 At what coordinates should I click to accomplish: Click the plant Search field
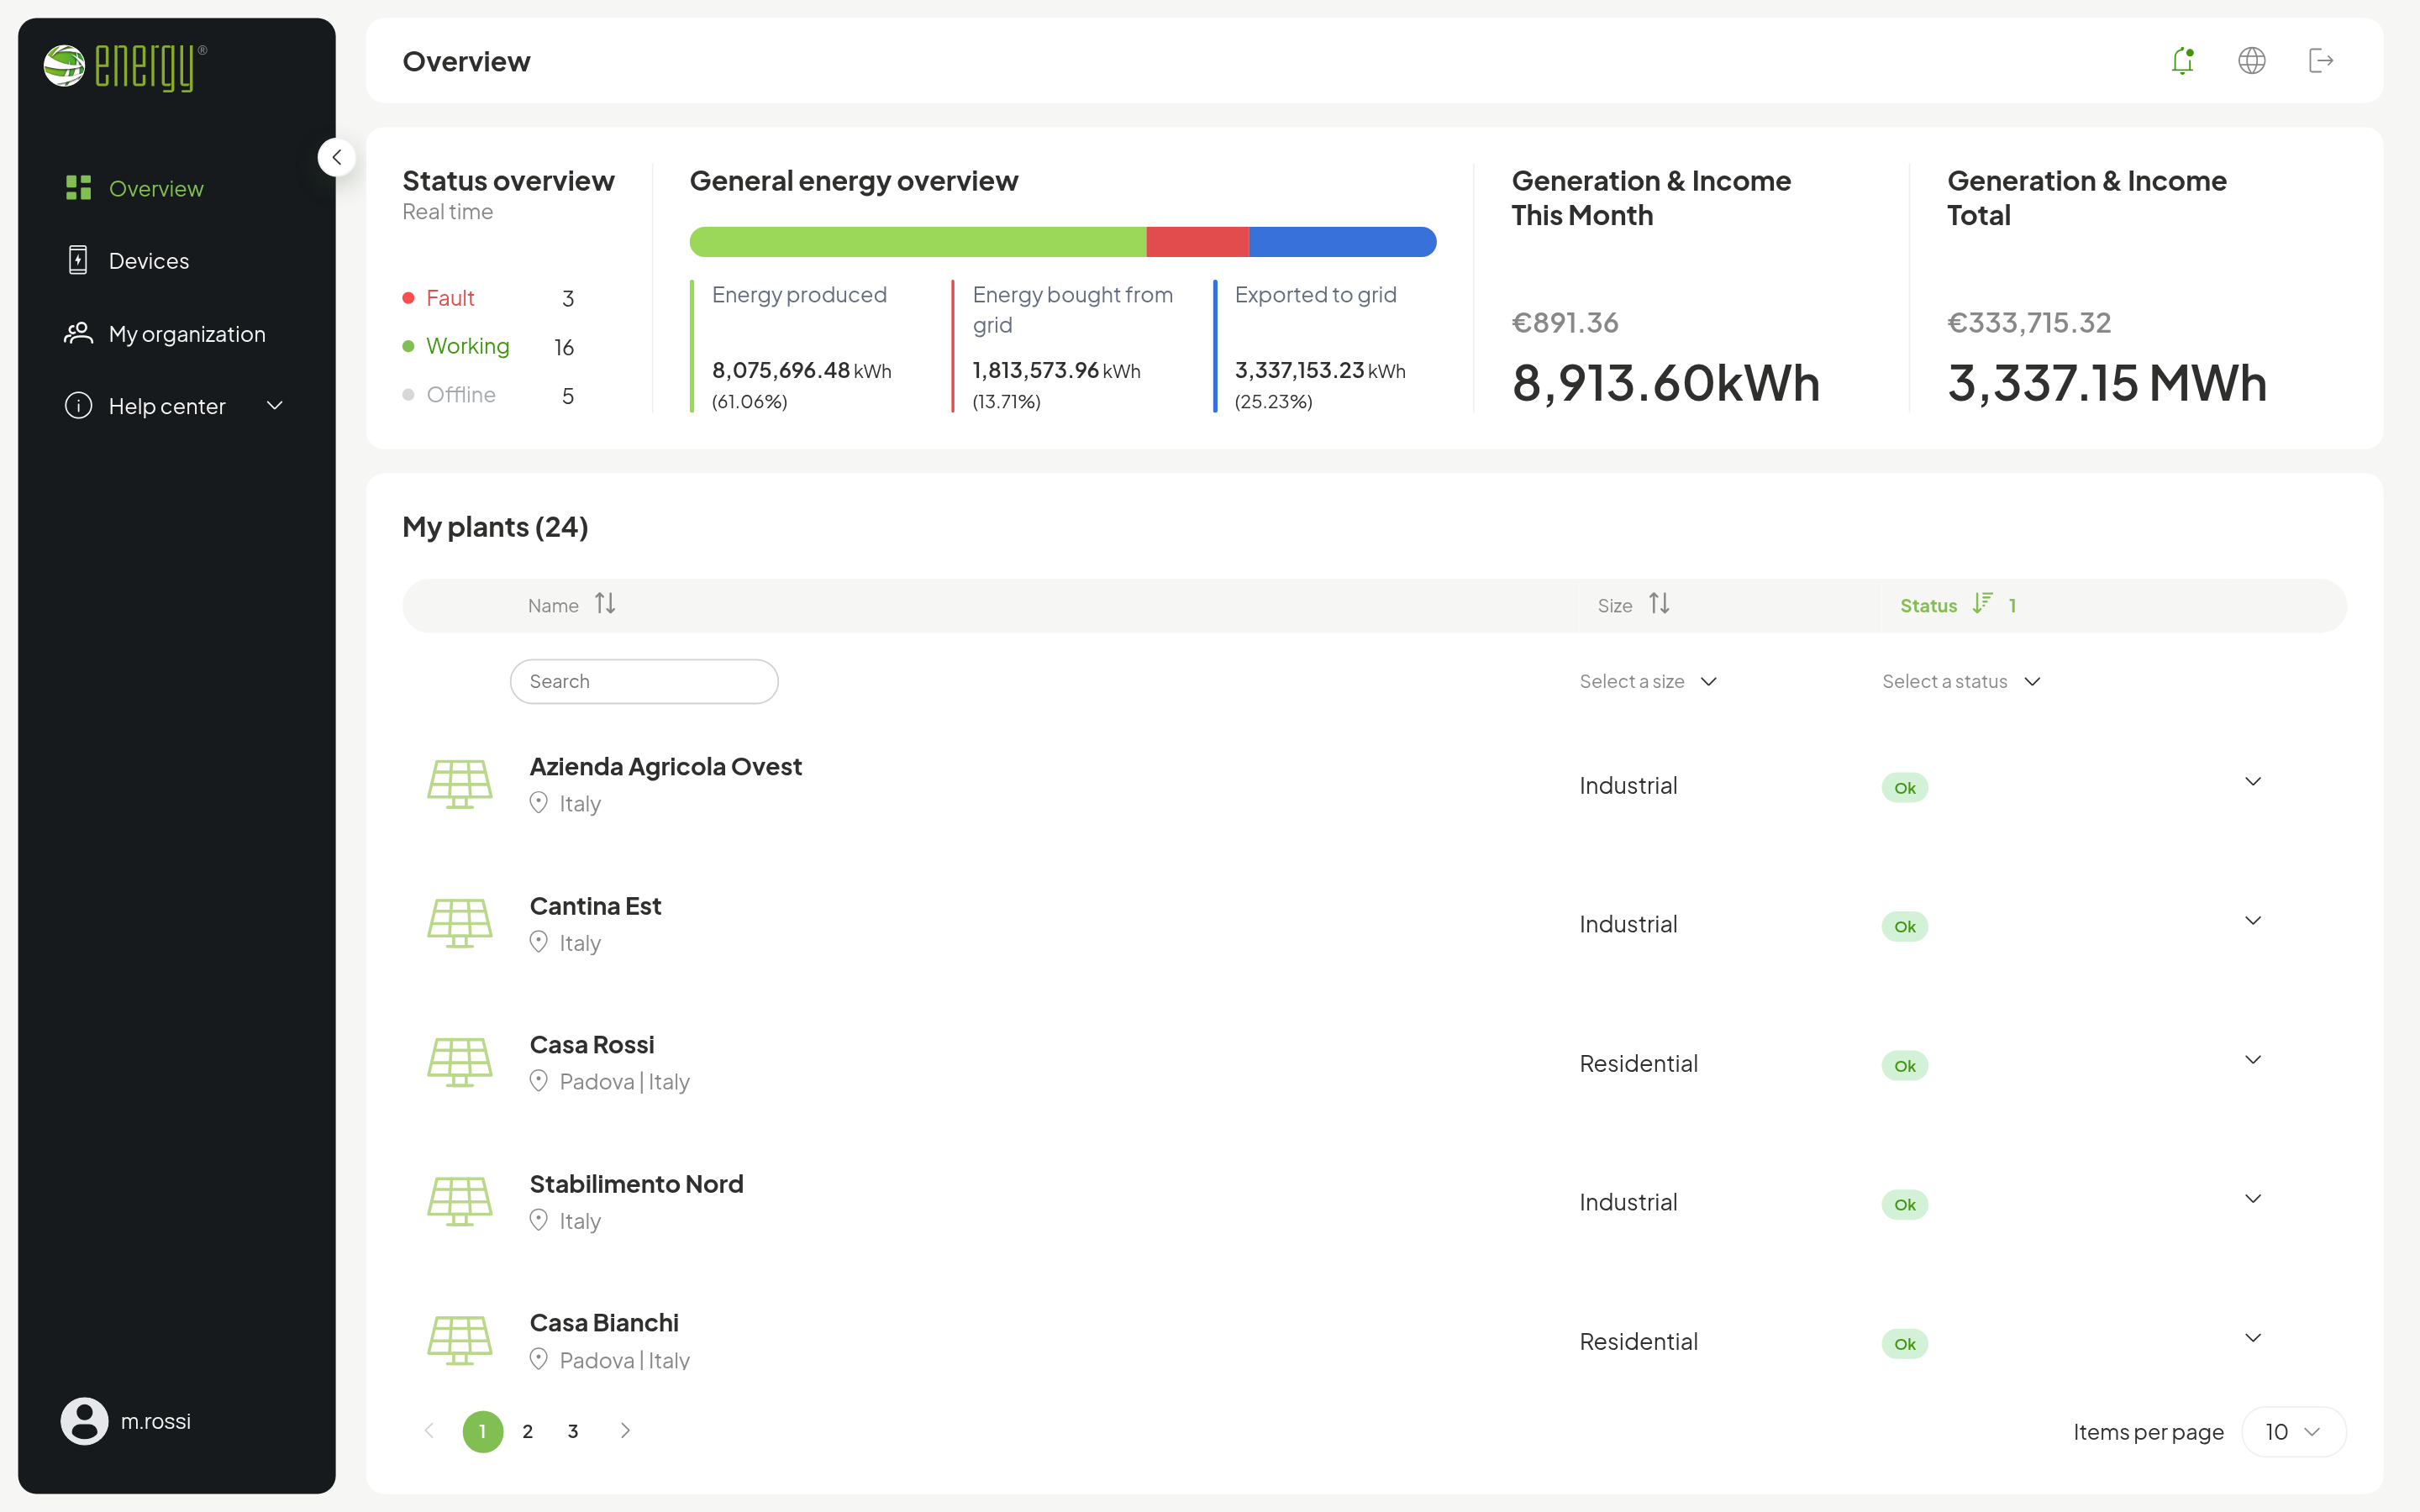[644, 681]
